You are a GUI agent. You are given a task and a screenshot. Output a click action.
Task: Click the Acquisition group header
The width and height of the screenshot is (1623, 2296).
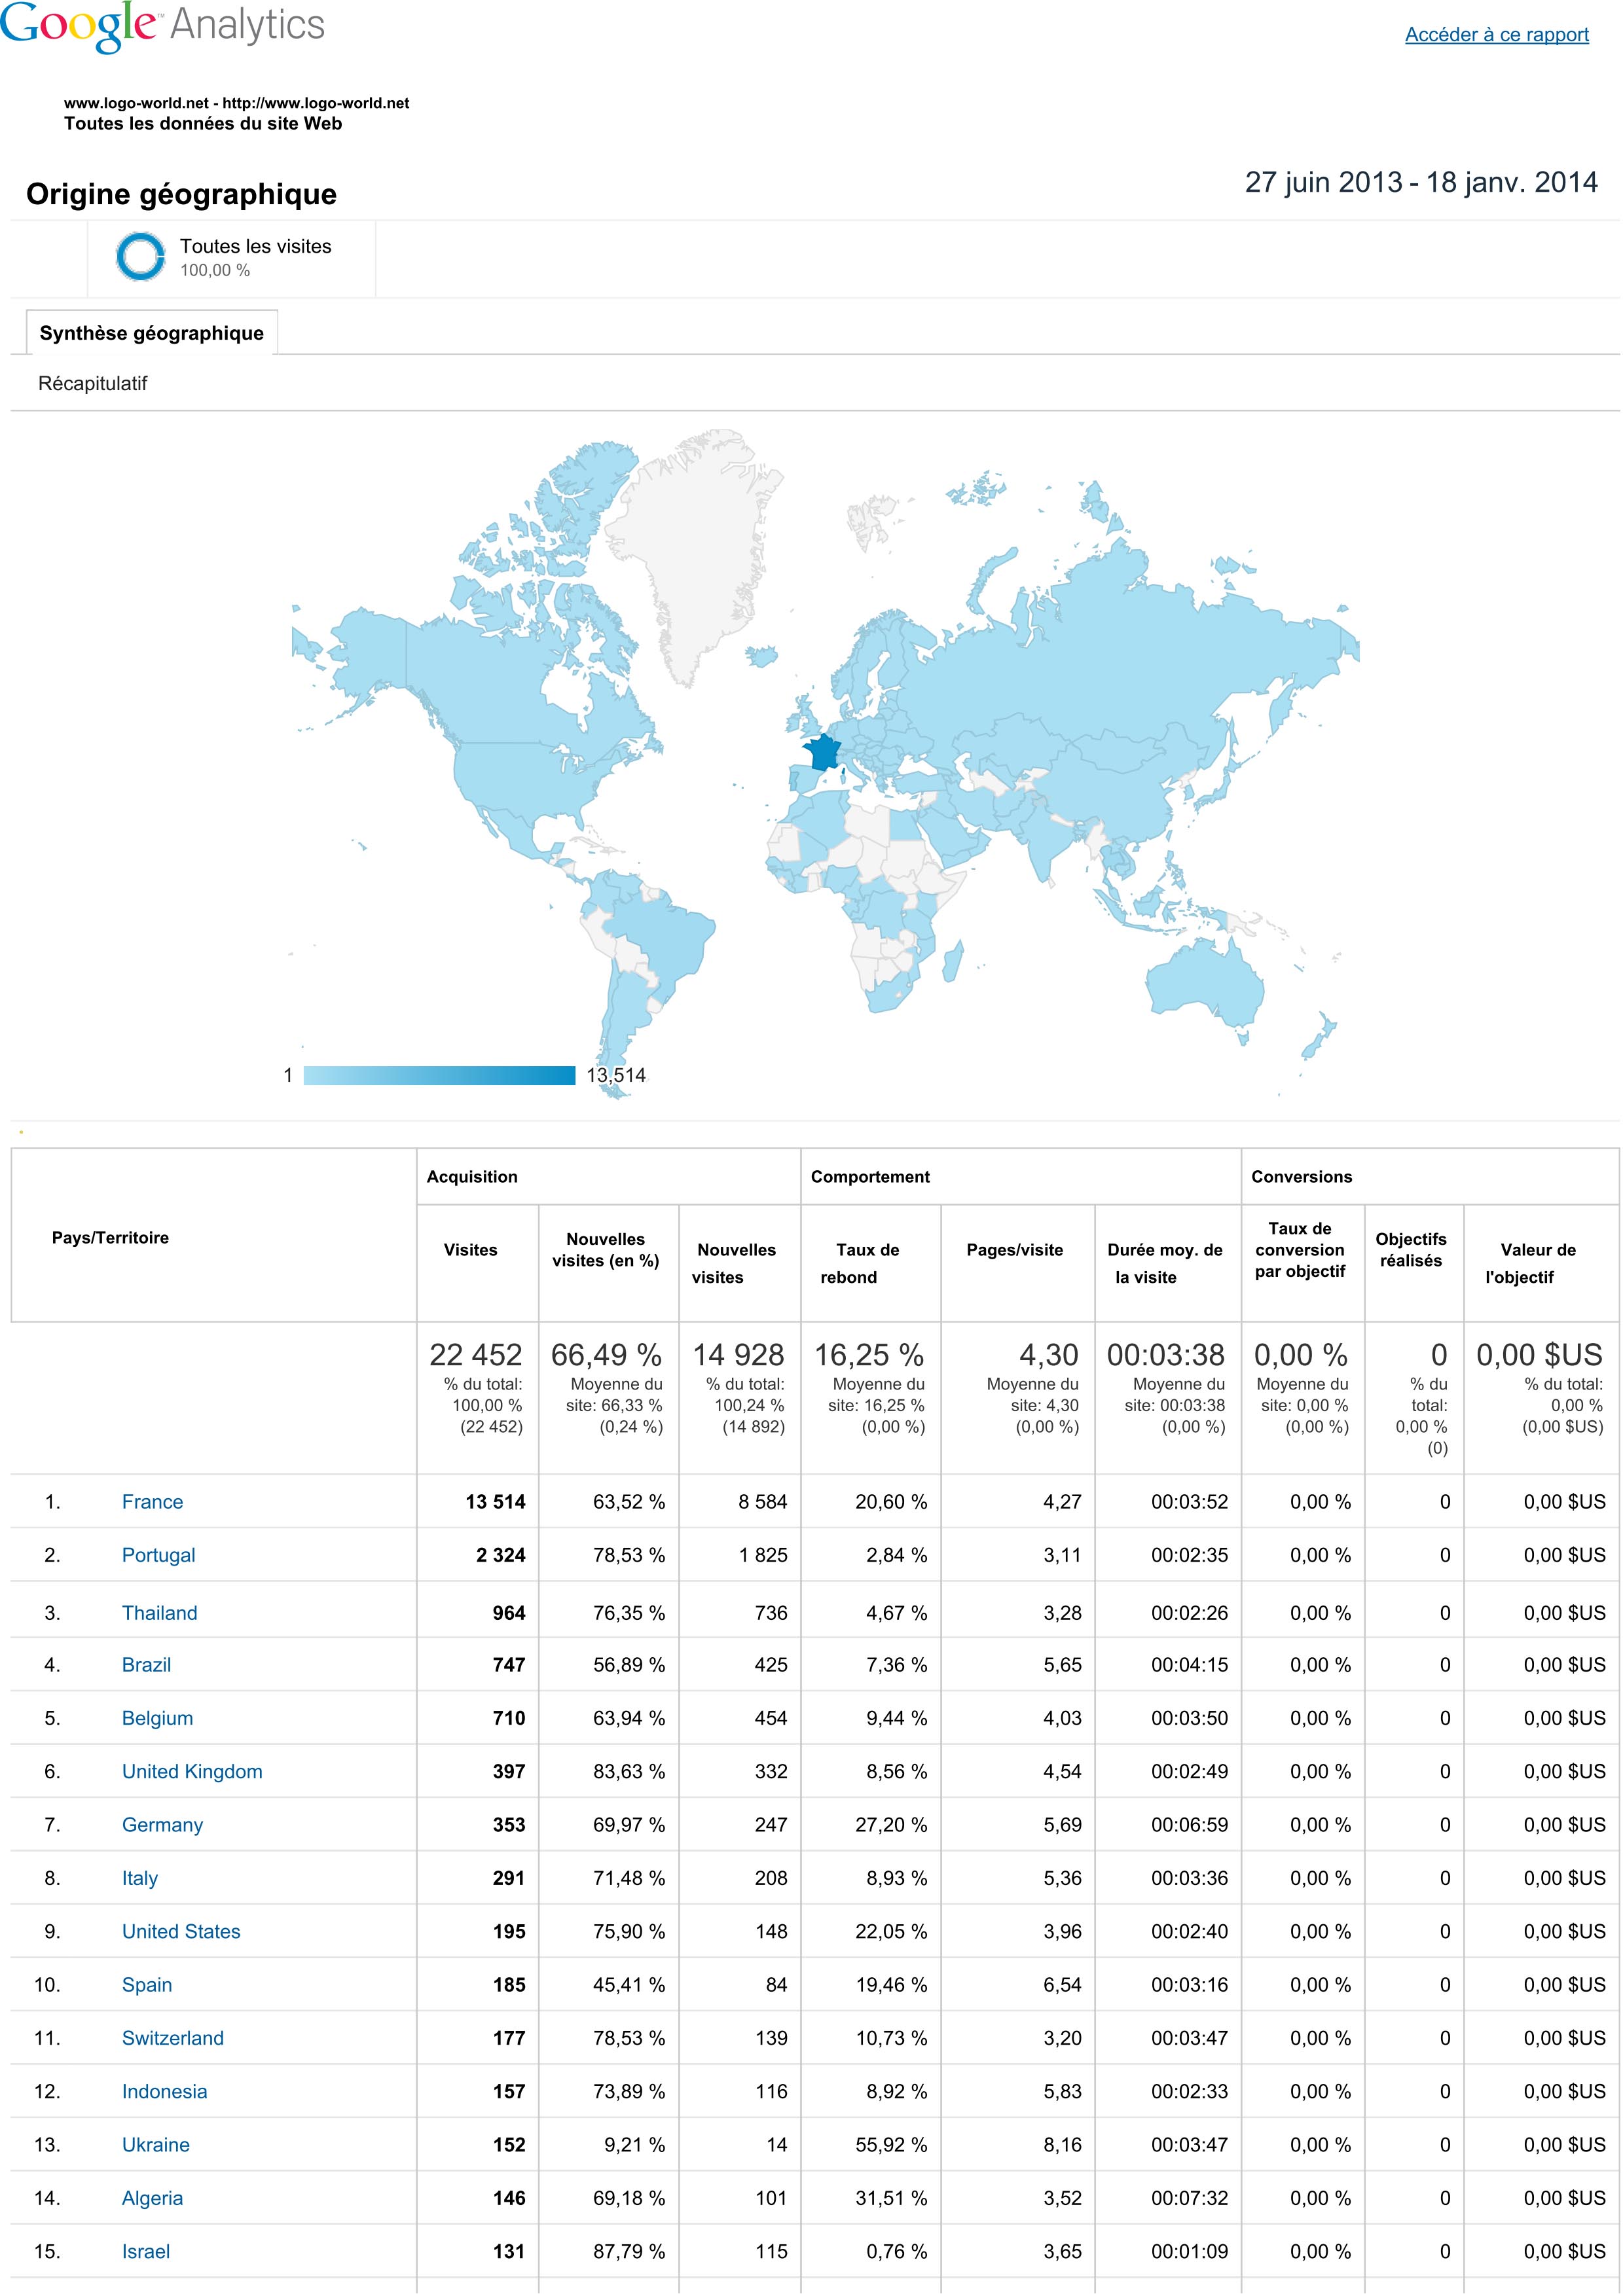pyautogui.click(x=472, y=1177)
